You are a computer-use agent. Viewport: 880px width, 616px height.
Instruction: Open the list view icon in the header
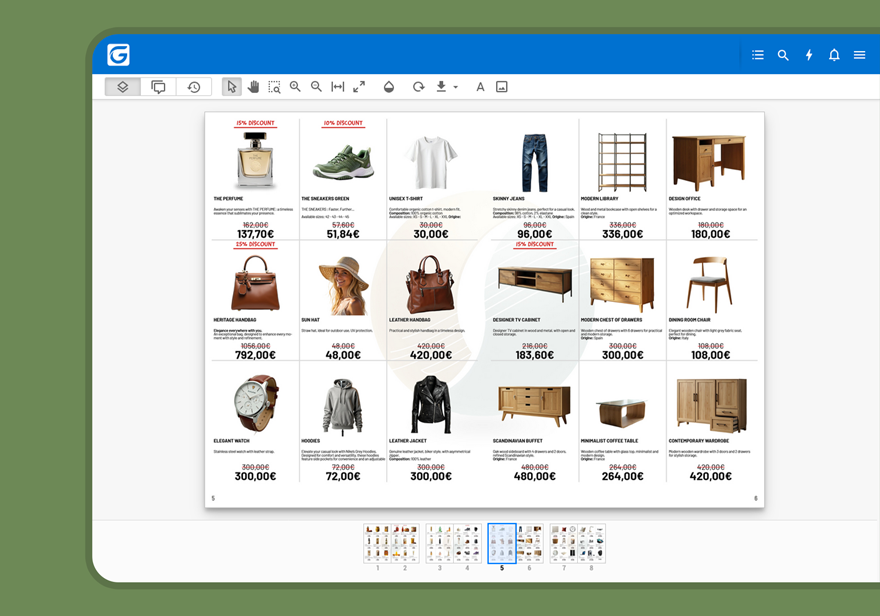click(758, 55)
